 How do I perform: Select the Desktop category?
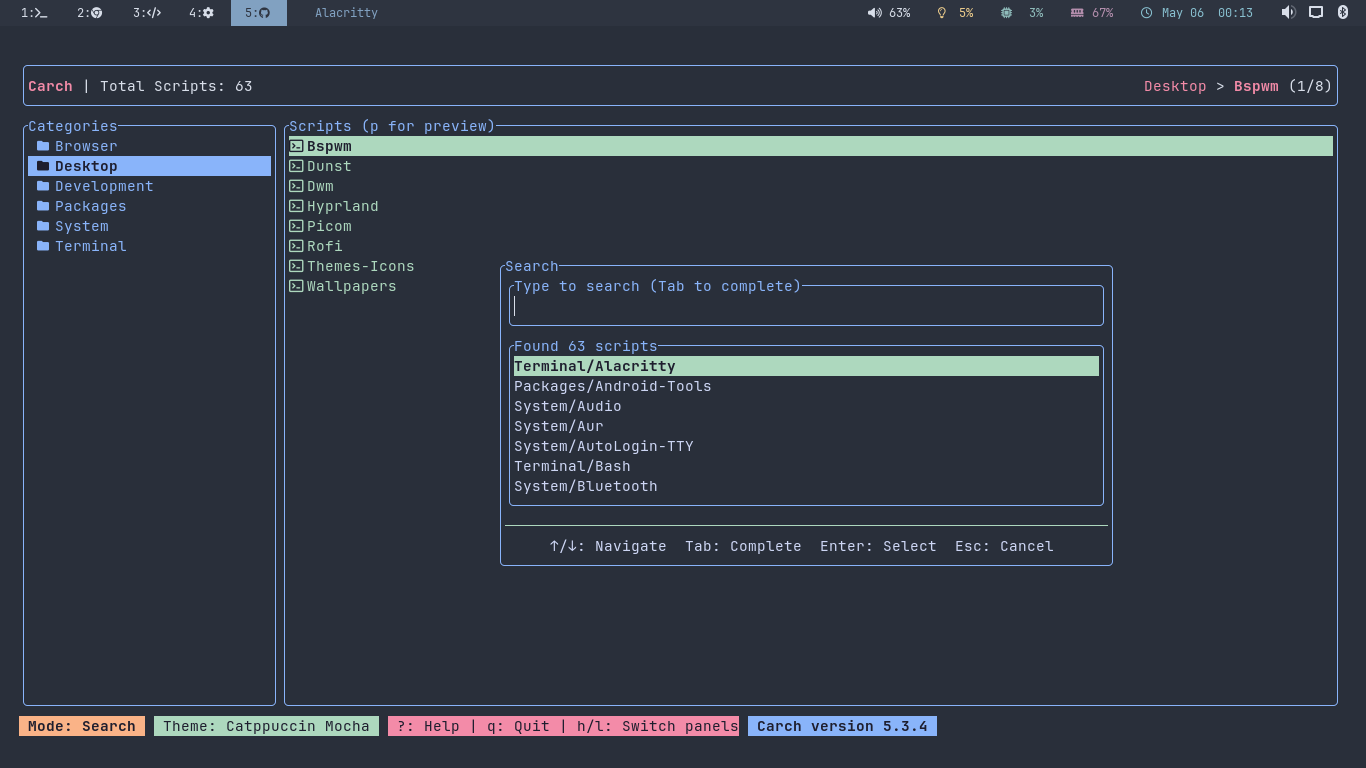[x=149, y=166]
